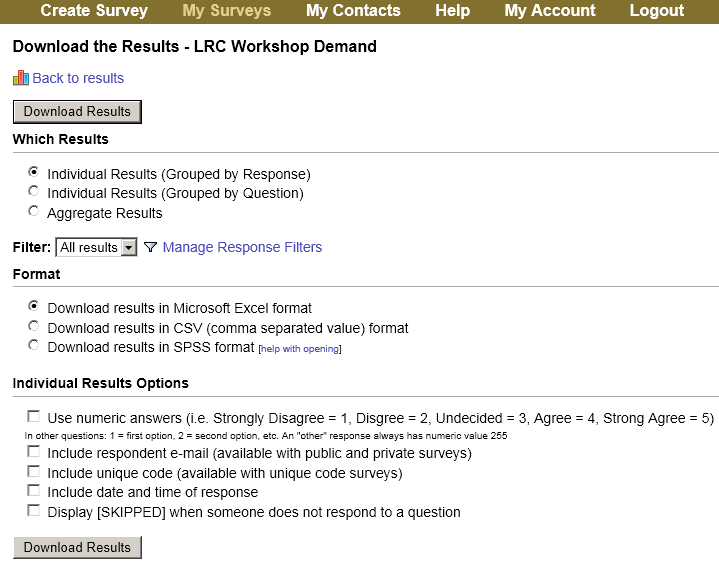Check Include respondent e-mail option
719x569 pixels.
[34, 452]
